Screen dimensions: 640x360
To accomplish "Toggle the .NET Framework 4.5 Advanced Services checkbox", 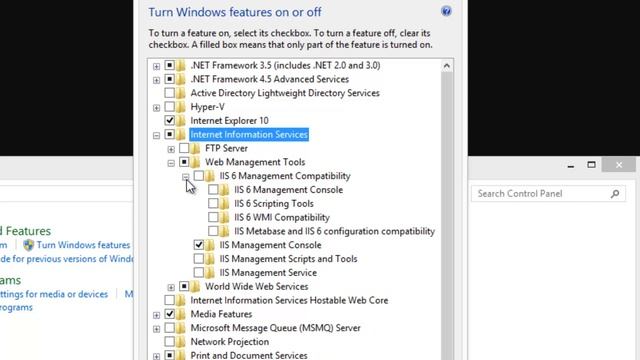I will tap(169, 79).
